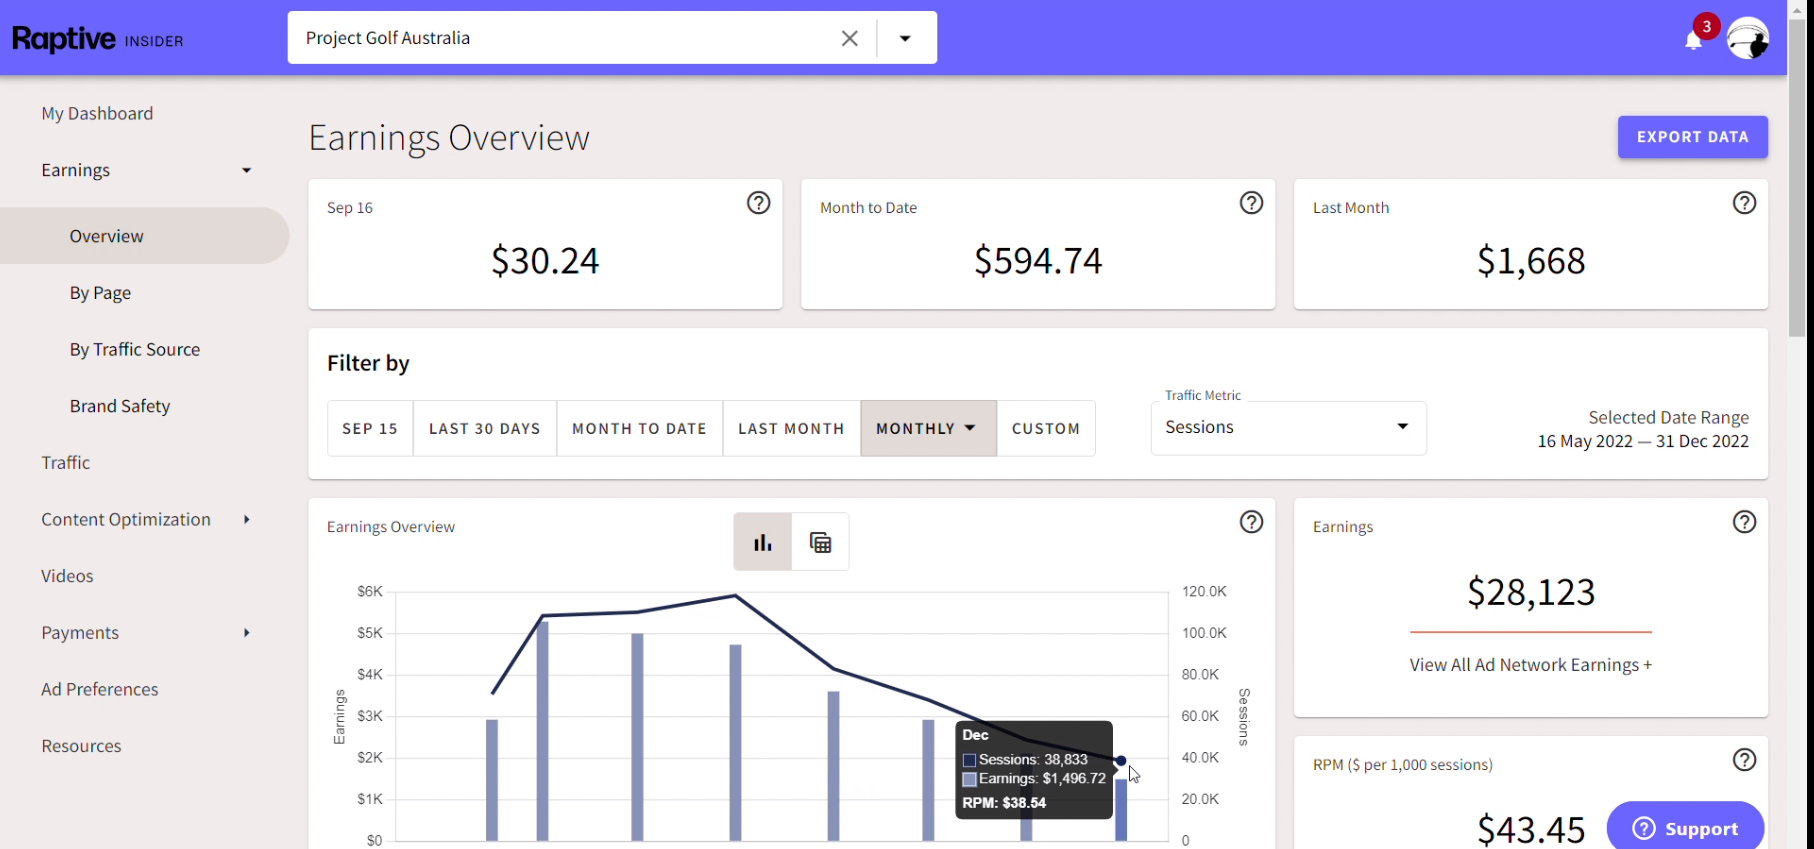Go to My Dashboard

coord(97,114)
